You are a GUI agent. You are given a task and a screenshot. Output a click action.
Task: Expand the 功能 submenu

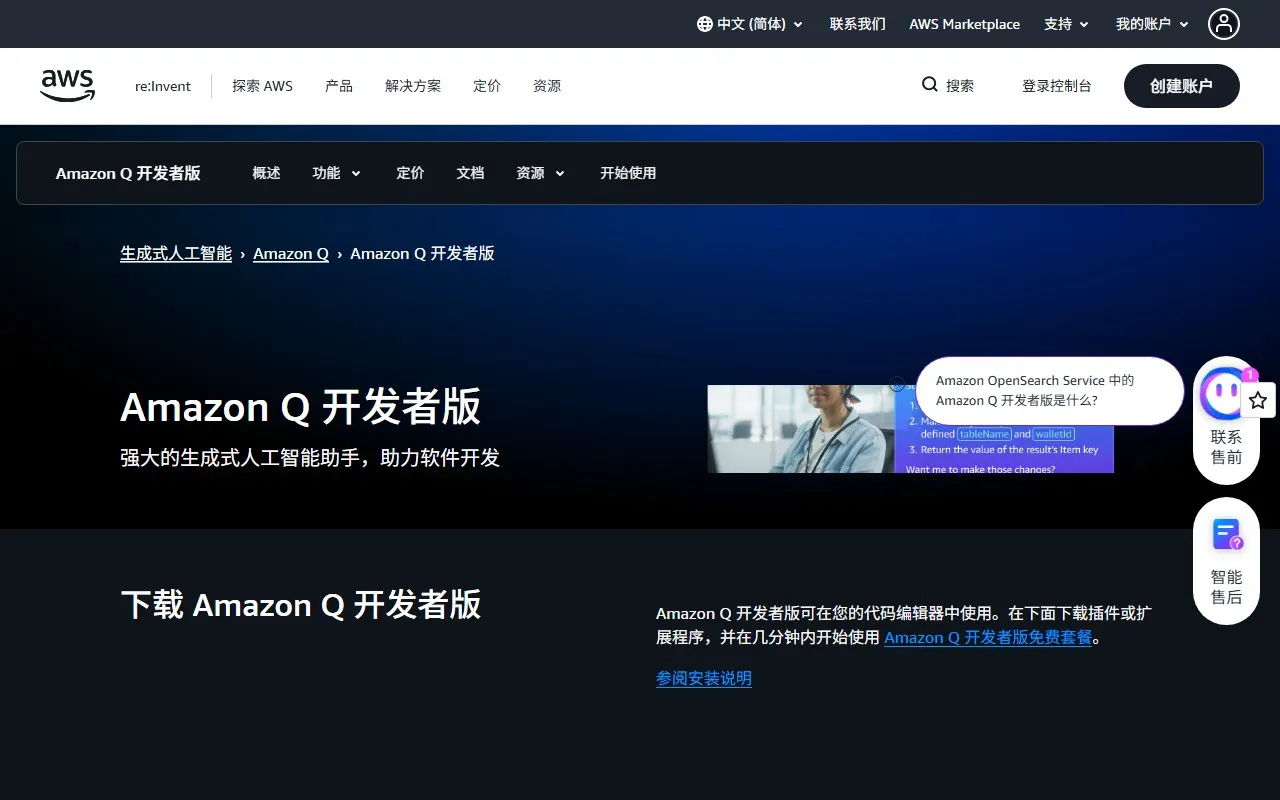point(336,173)
